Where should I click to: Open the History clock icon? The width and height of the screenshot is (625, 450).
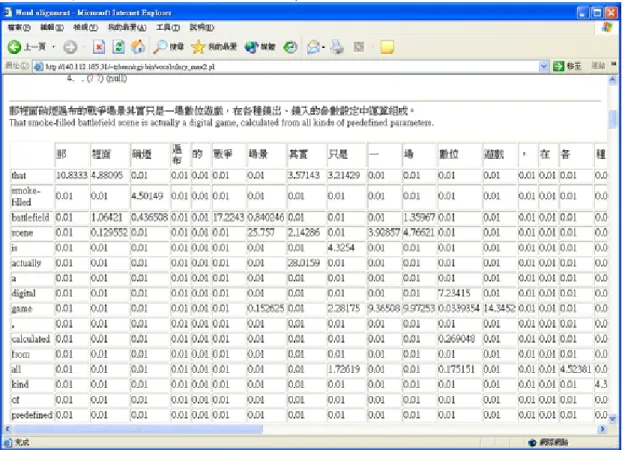pyautogui.click(x=290, y=47)
